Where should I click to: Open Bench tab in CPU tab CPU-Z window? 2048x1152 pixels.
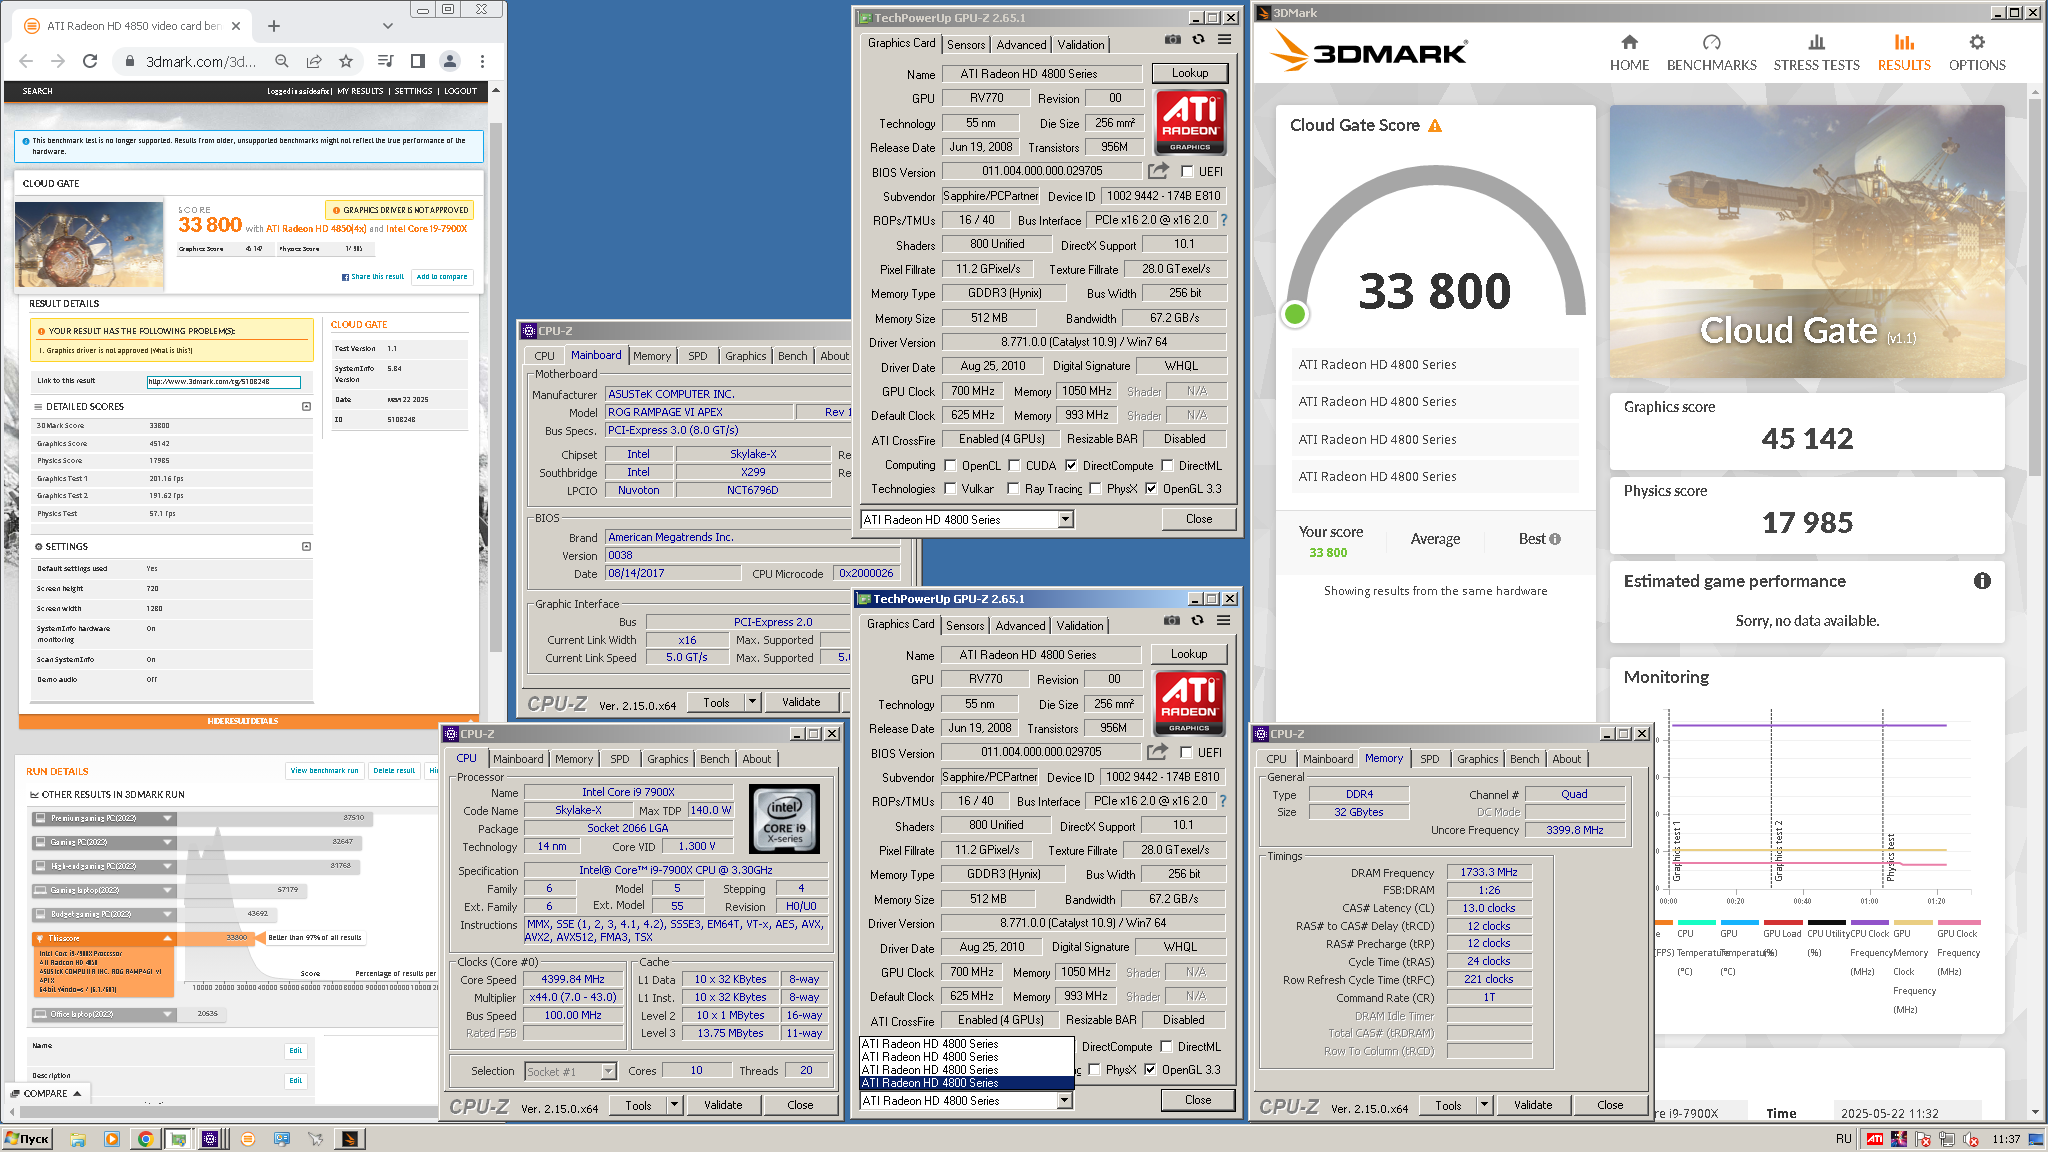click(x=714, y=759)
